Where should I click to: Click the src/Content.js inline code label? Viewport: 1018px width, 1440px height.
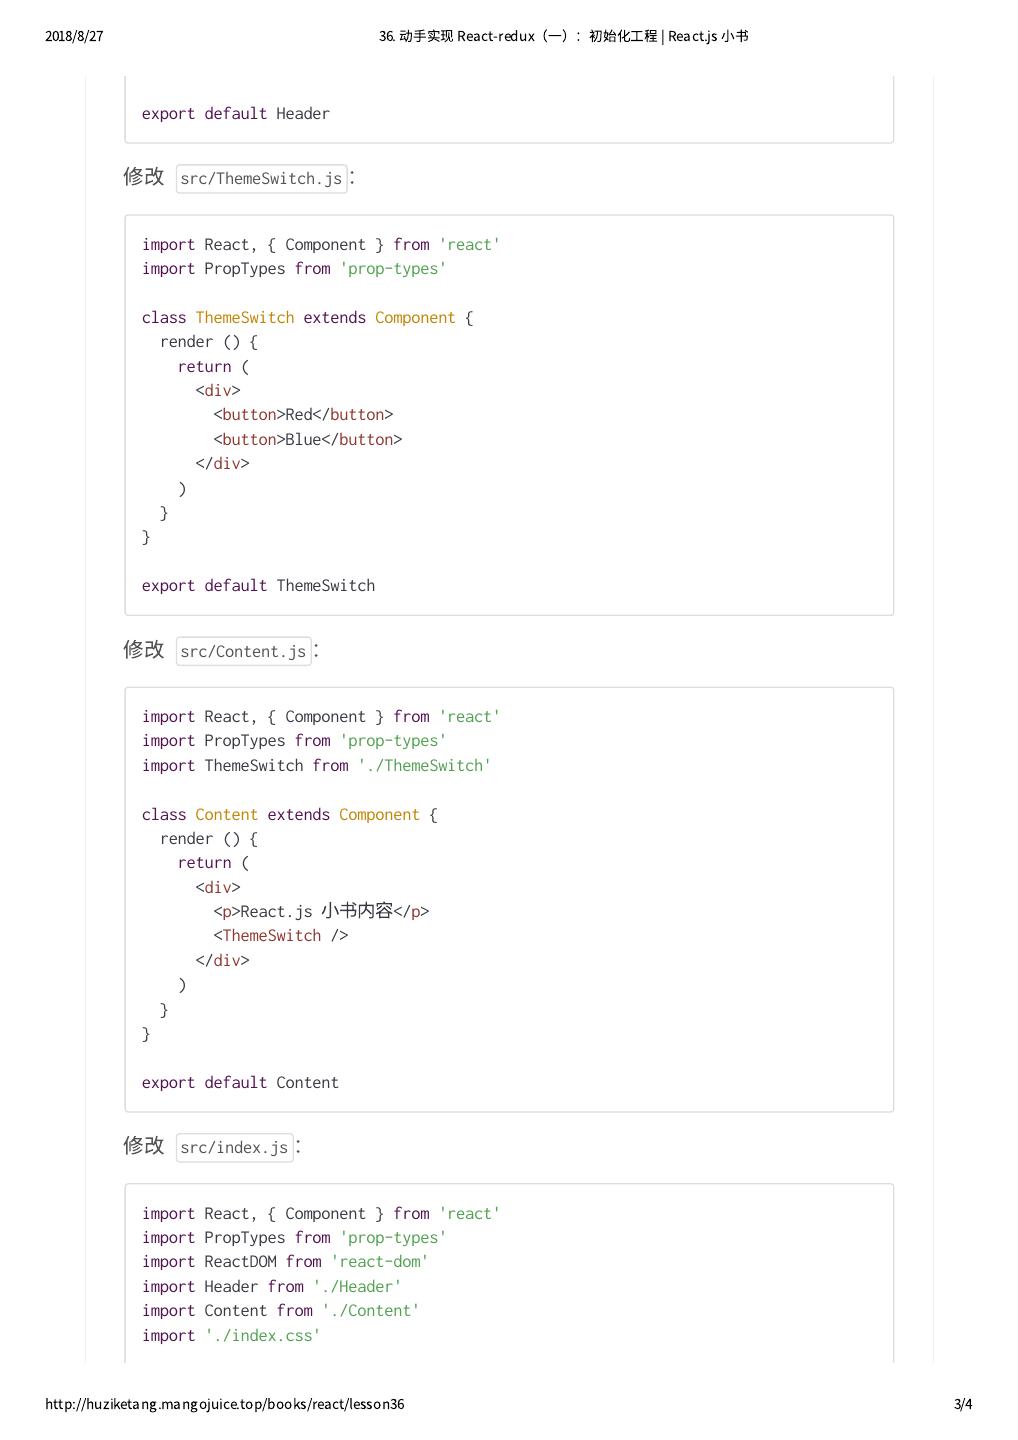coord(243,651)
